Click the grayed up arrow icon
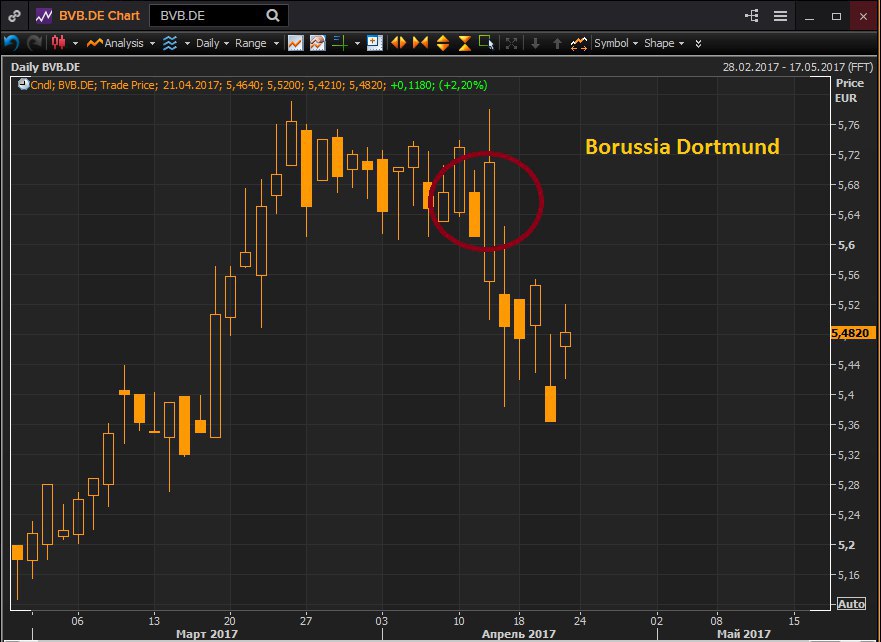This screenshot has width=881, height=642. pyautogui.click(x=557, y=43)
